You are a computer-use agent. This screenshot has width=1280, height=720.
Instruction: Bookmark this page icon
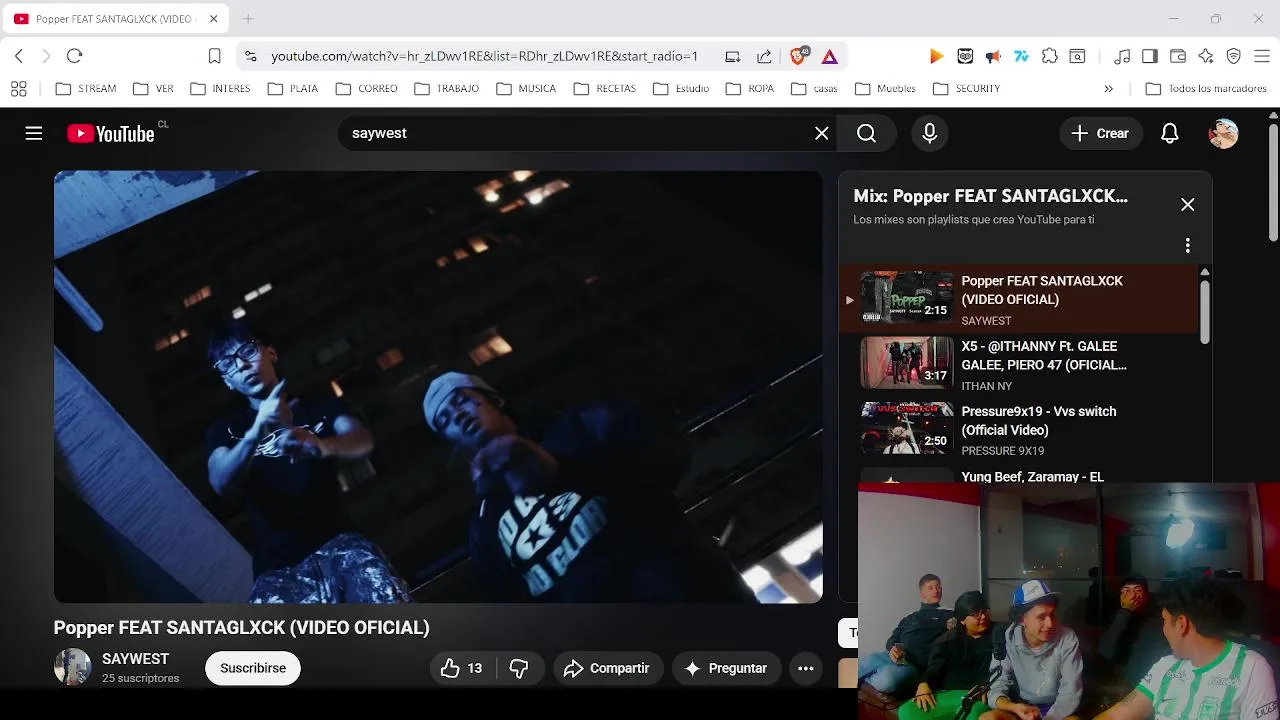coord(214,56)
